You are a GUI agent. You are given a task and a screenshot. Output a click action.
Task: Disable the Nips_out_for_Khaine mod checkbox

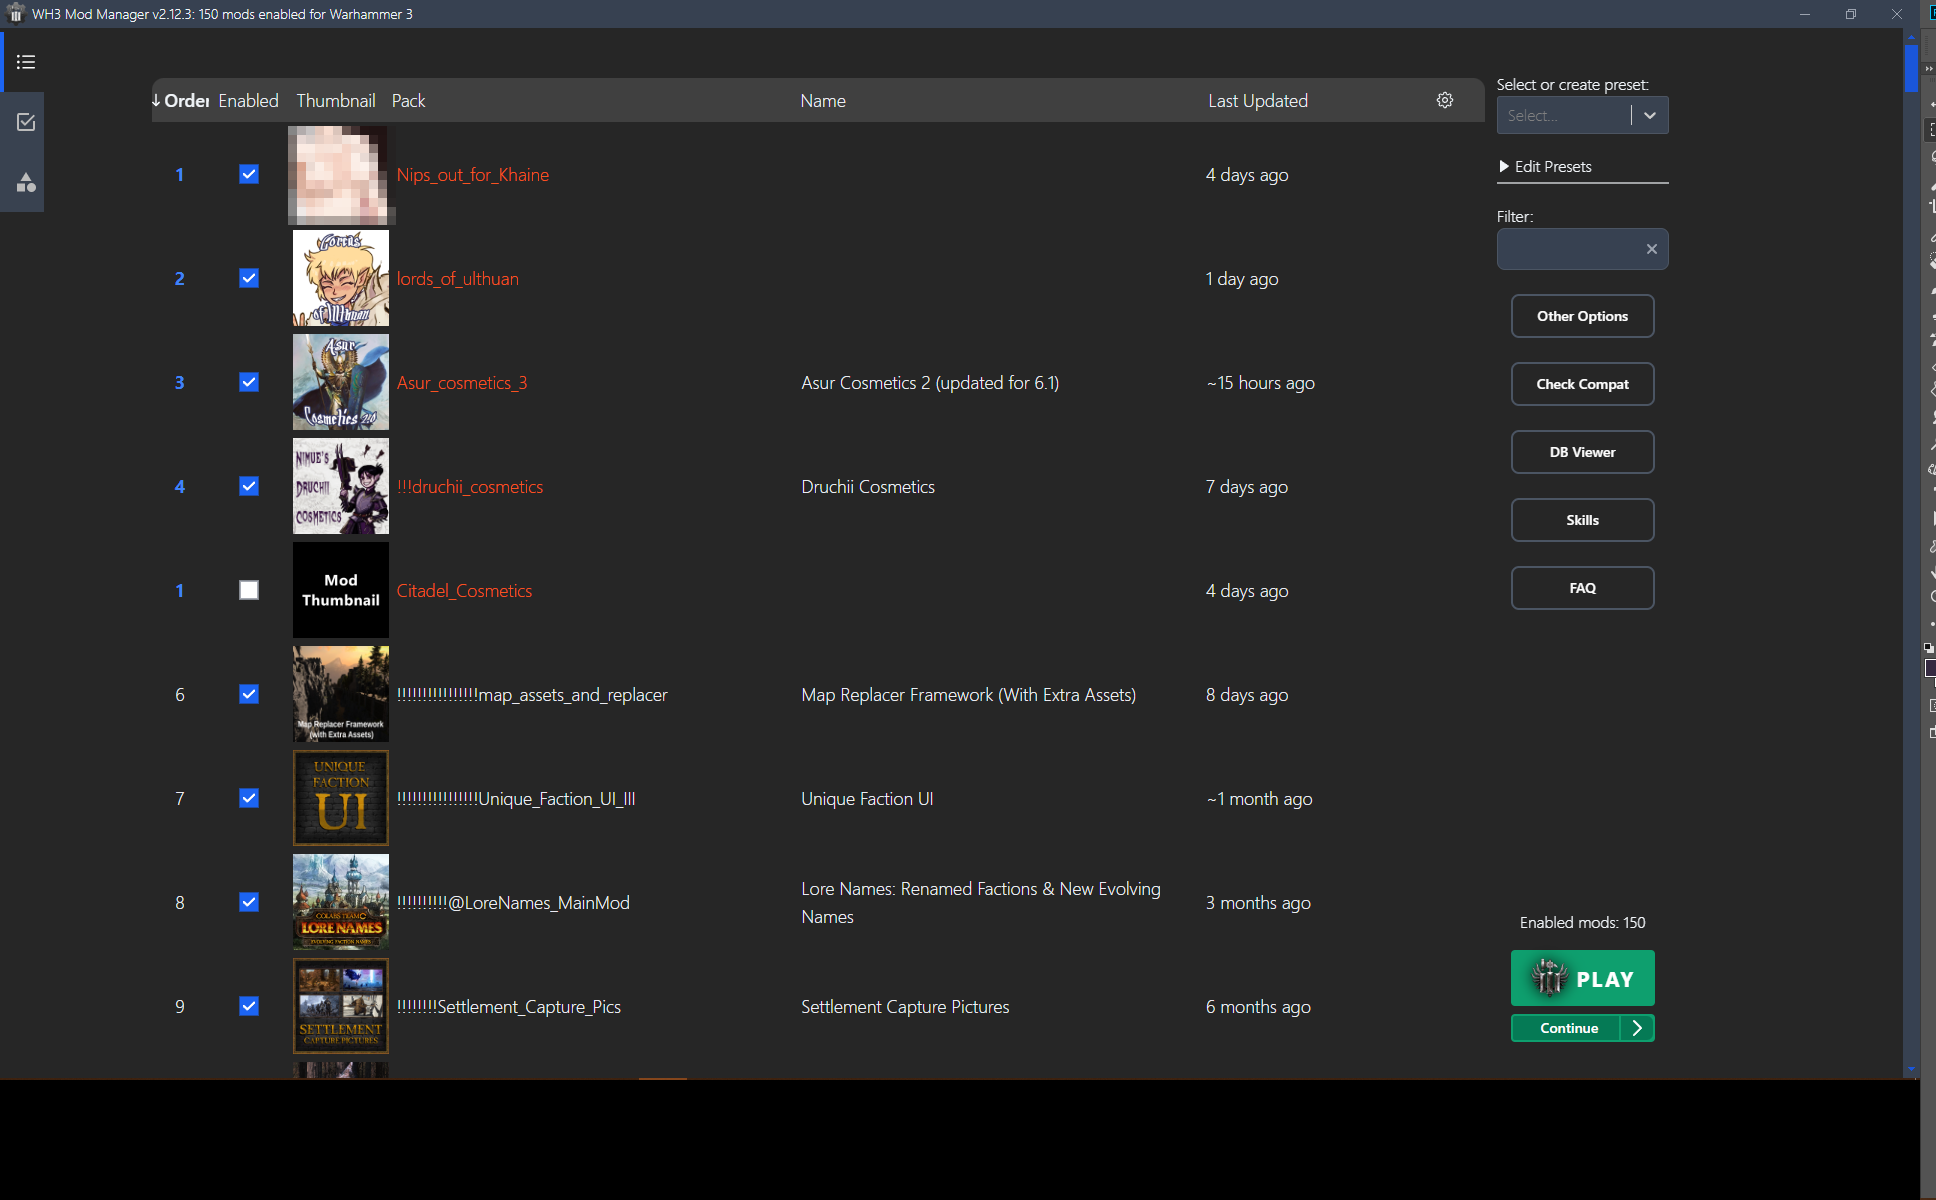coord(249,174)
